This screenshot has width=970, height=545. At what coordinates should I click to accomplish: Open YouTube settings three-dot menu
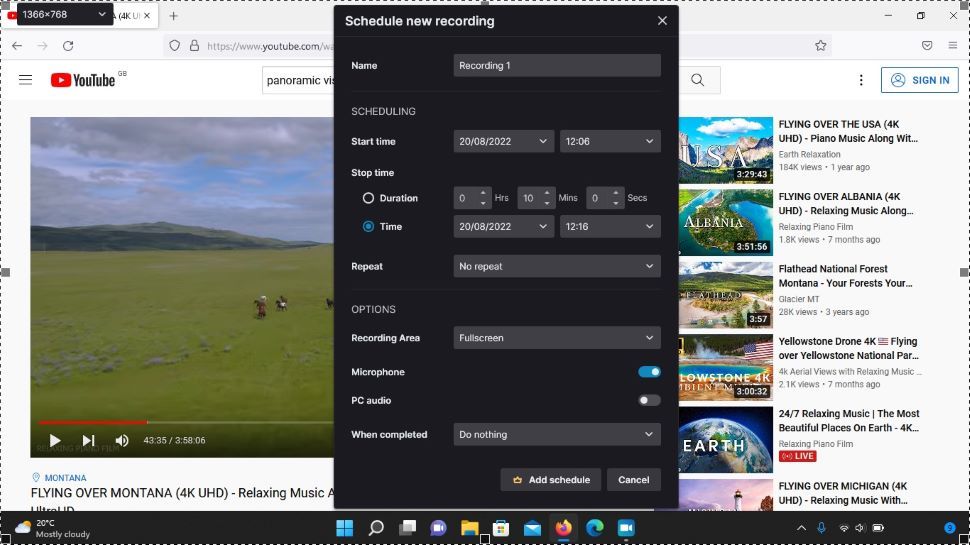pos(861,80)
